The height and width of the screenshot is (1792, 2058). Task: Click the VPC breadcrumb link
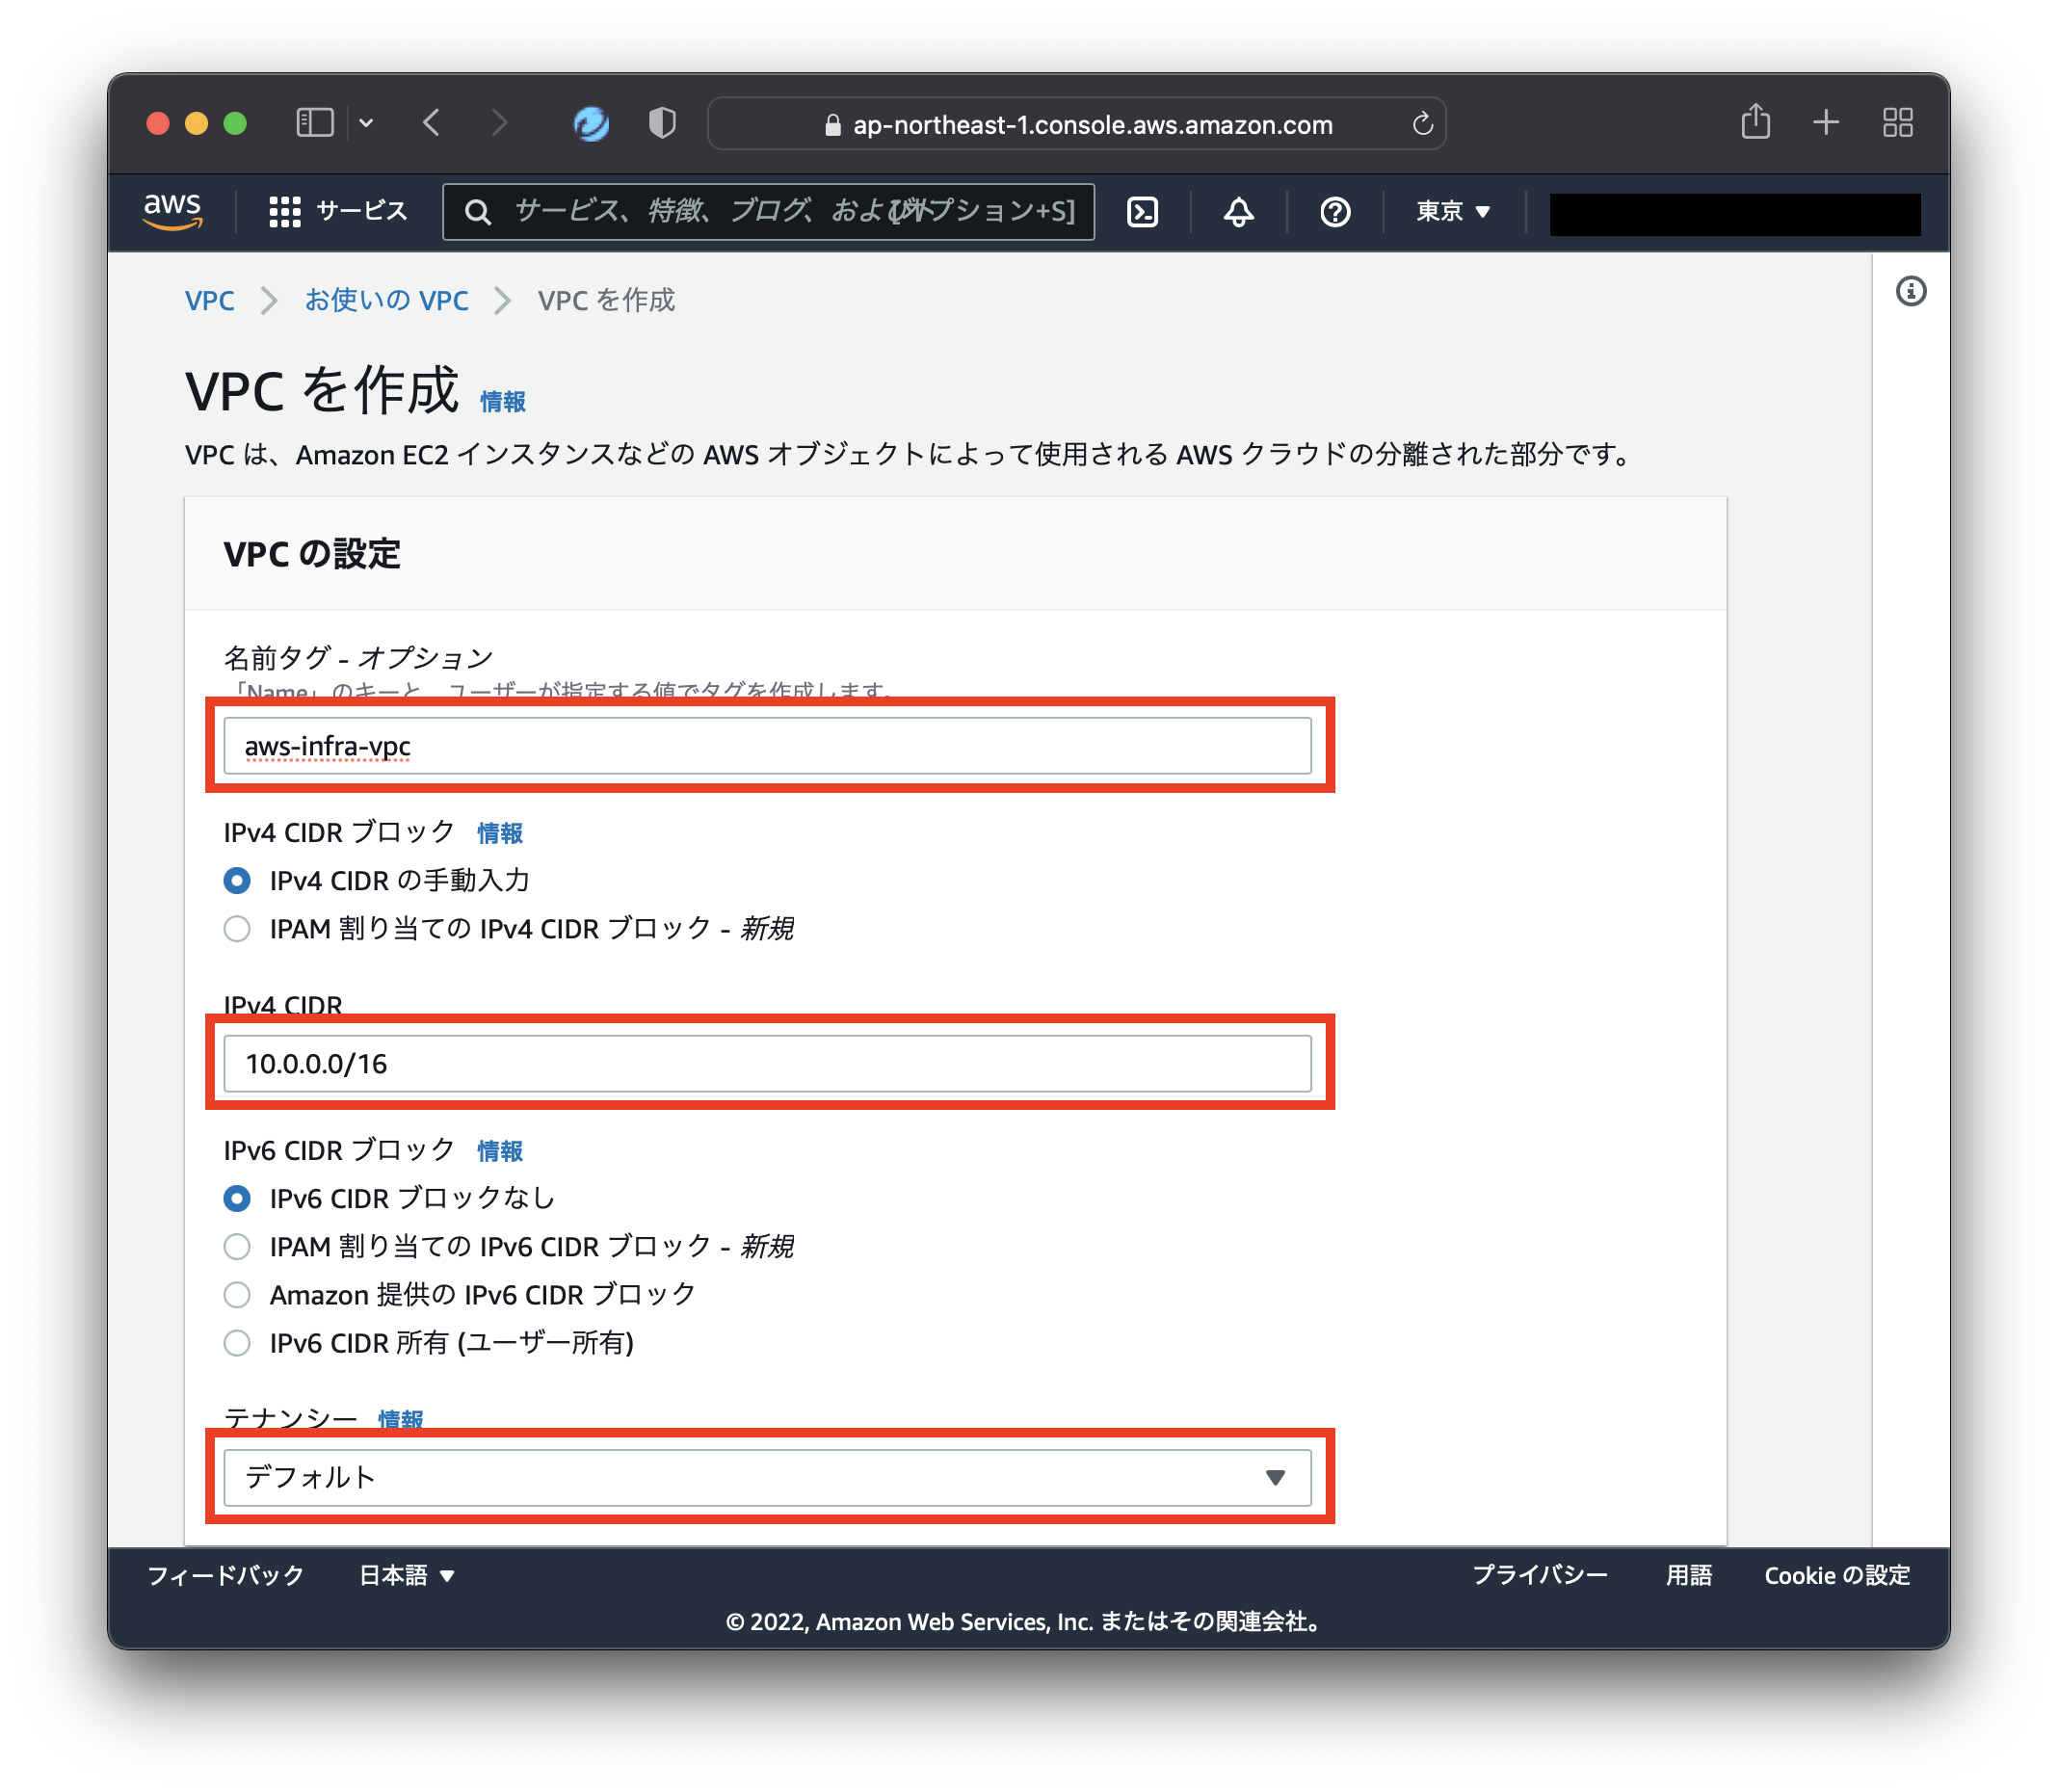(x=209, y=300)
